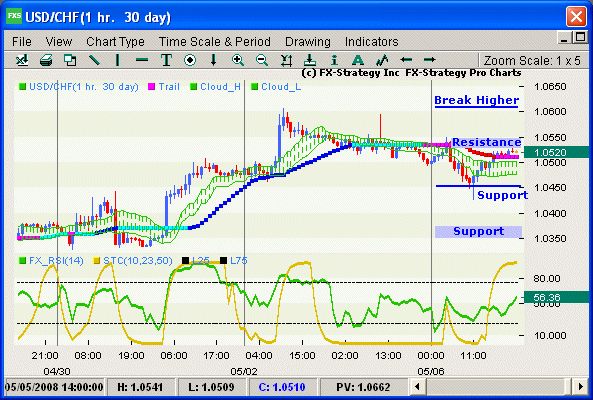Click the bold 'A' annotation icon

pos(358,60)
